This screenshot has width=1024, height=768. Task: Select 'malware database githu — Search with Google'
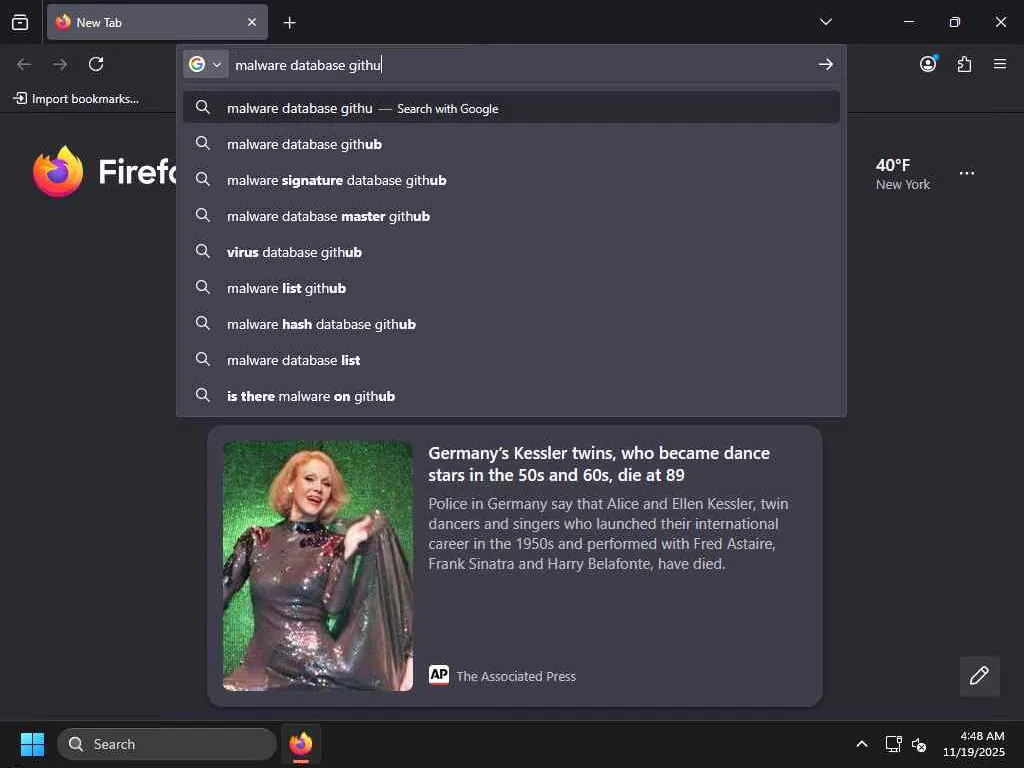511,108
